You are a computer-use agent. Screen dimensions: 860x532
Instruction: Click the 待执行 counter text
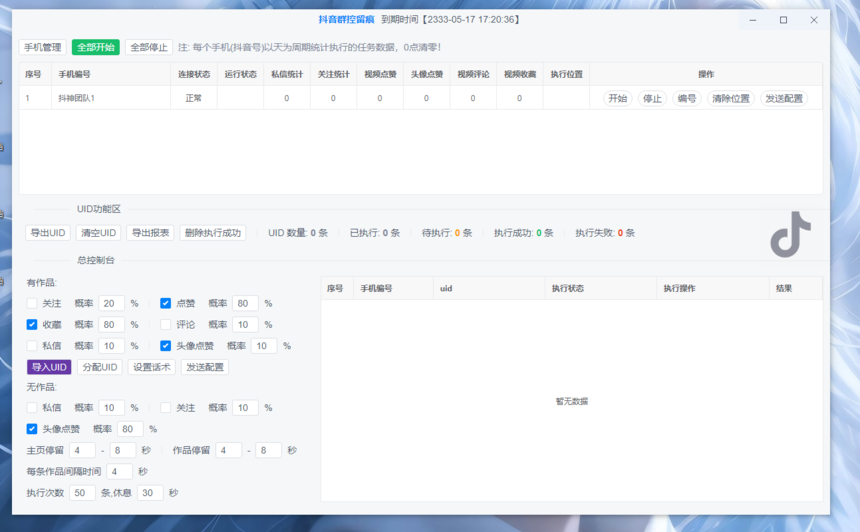pos(446,233)
